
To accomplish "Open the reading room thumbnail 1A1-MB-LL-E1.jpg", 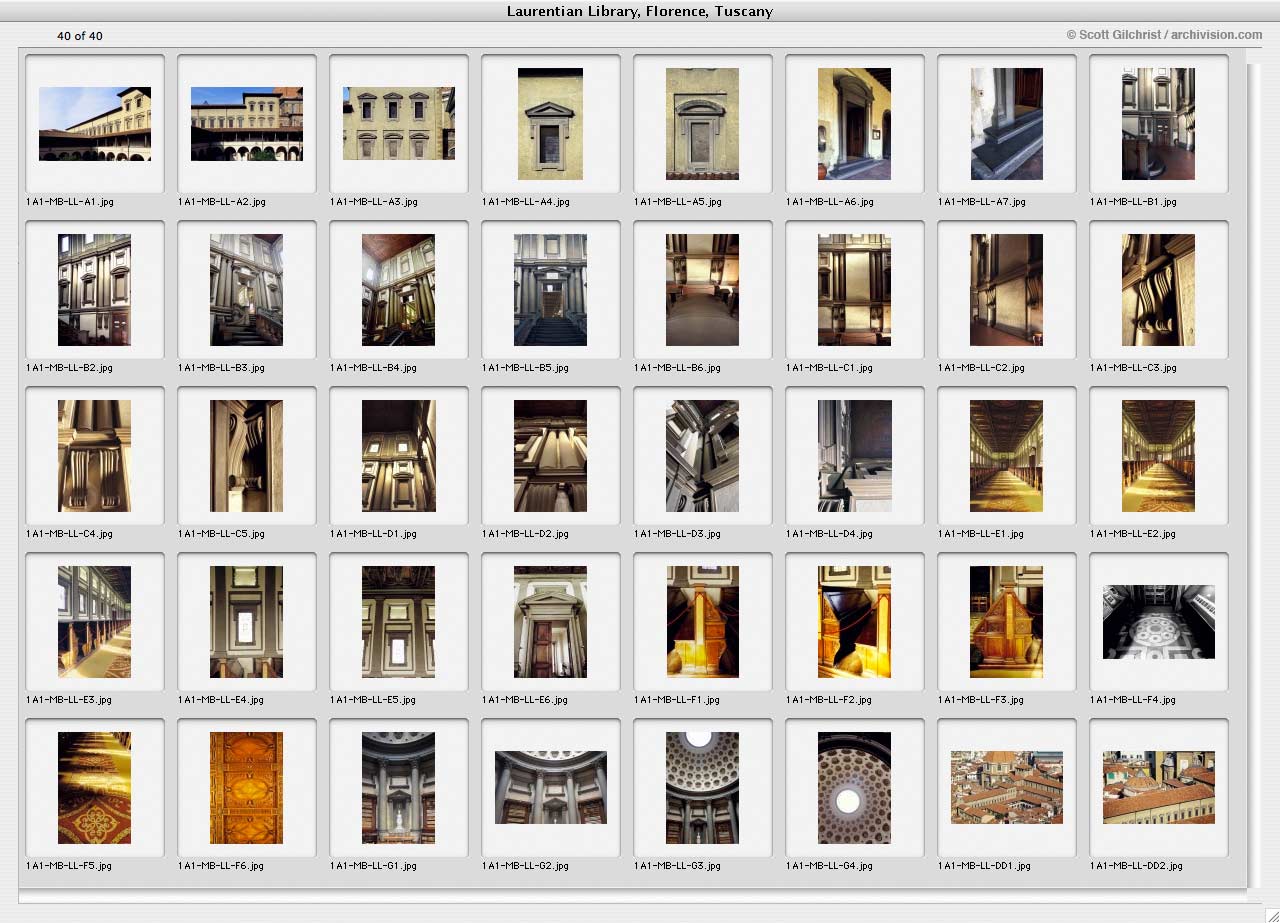I will pos(1007,456).
